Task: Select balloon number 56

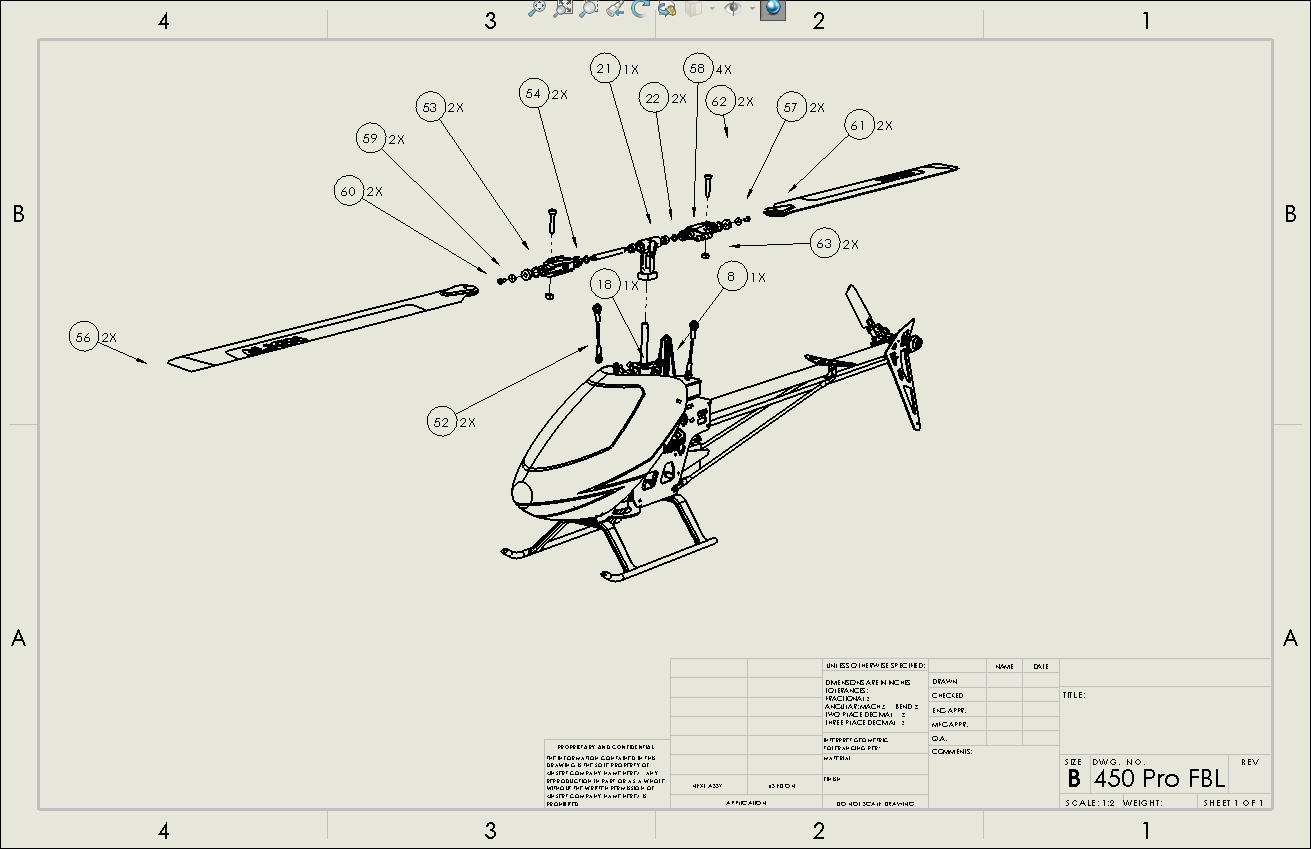Action: [x=83, y=338]
